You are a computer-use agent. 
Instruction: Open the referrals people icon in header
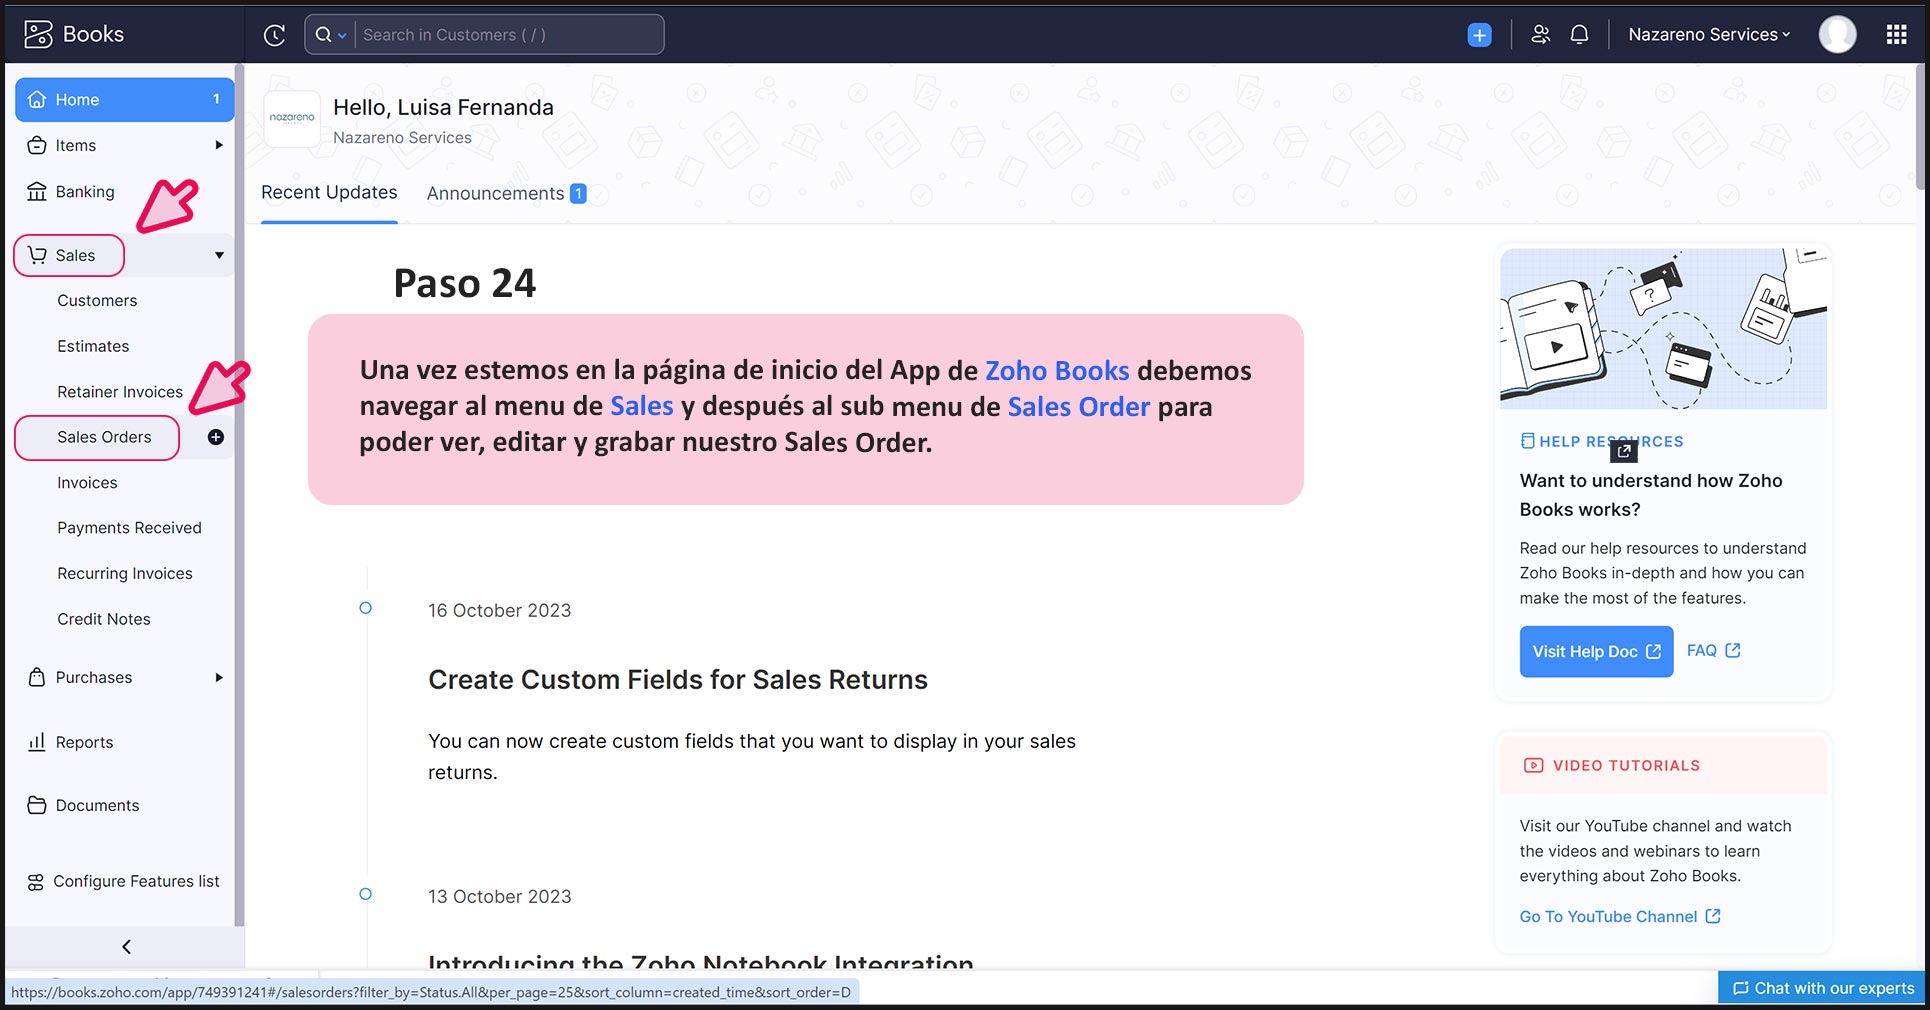click(1540, 35)
